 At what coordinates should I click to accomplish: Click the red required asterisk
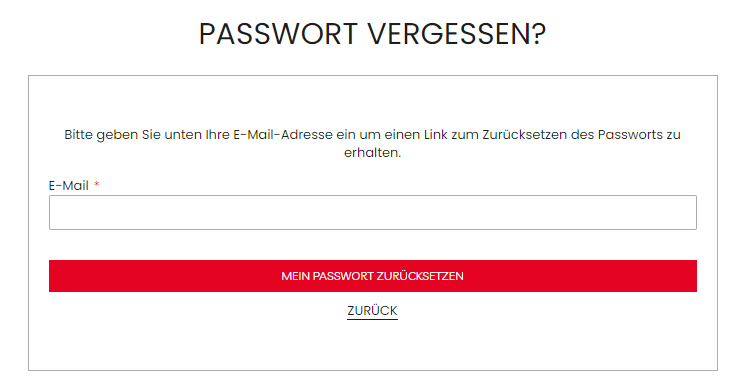coord(96,185)
